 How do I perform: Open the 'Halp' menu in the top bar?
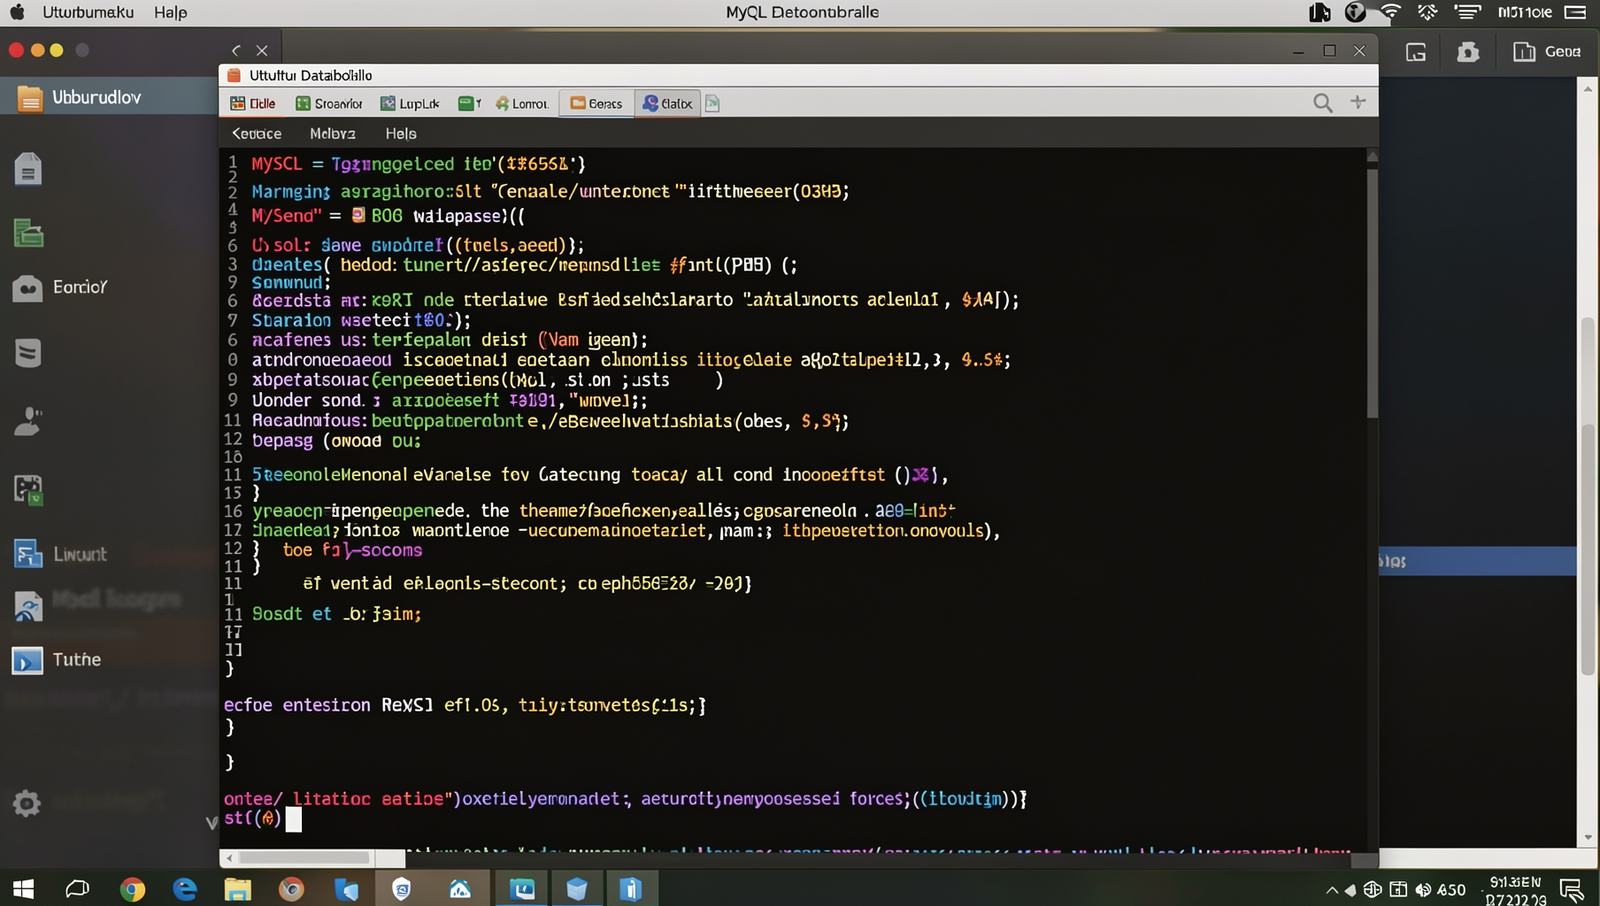tap(170, 12)
